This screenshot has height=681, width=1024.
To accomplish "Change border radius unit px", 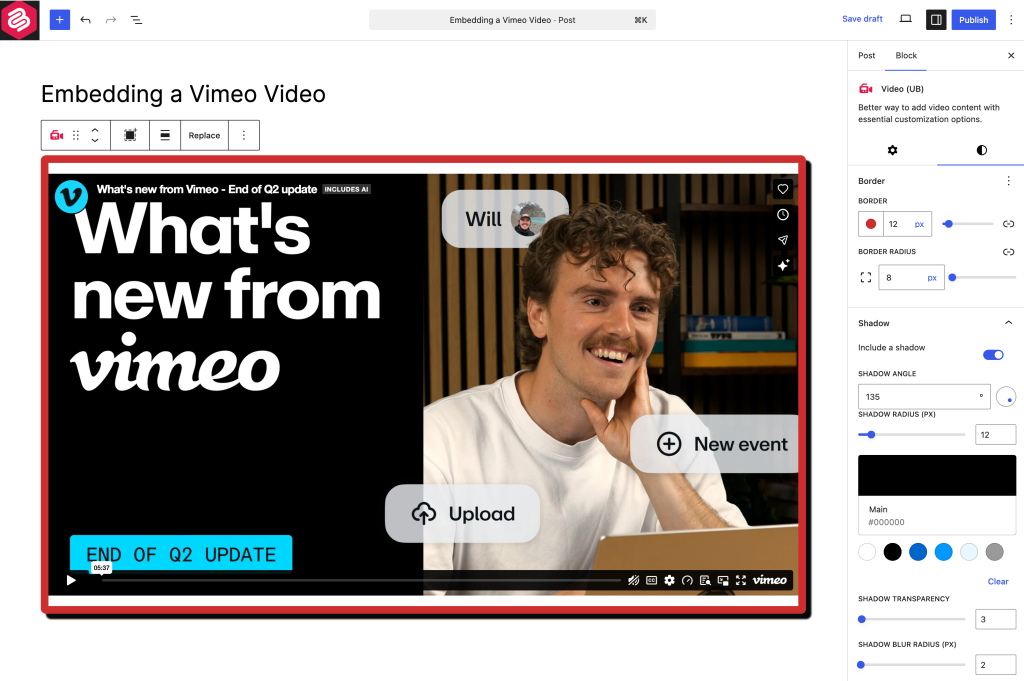I will [932, 277].
